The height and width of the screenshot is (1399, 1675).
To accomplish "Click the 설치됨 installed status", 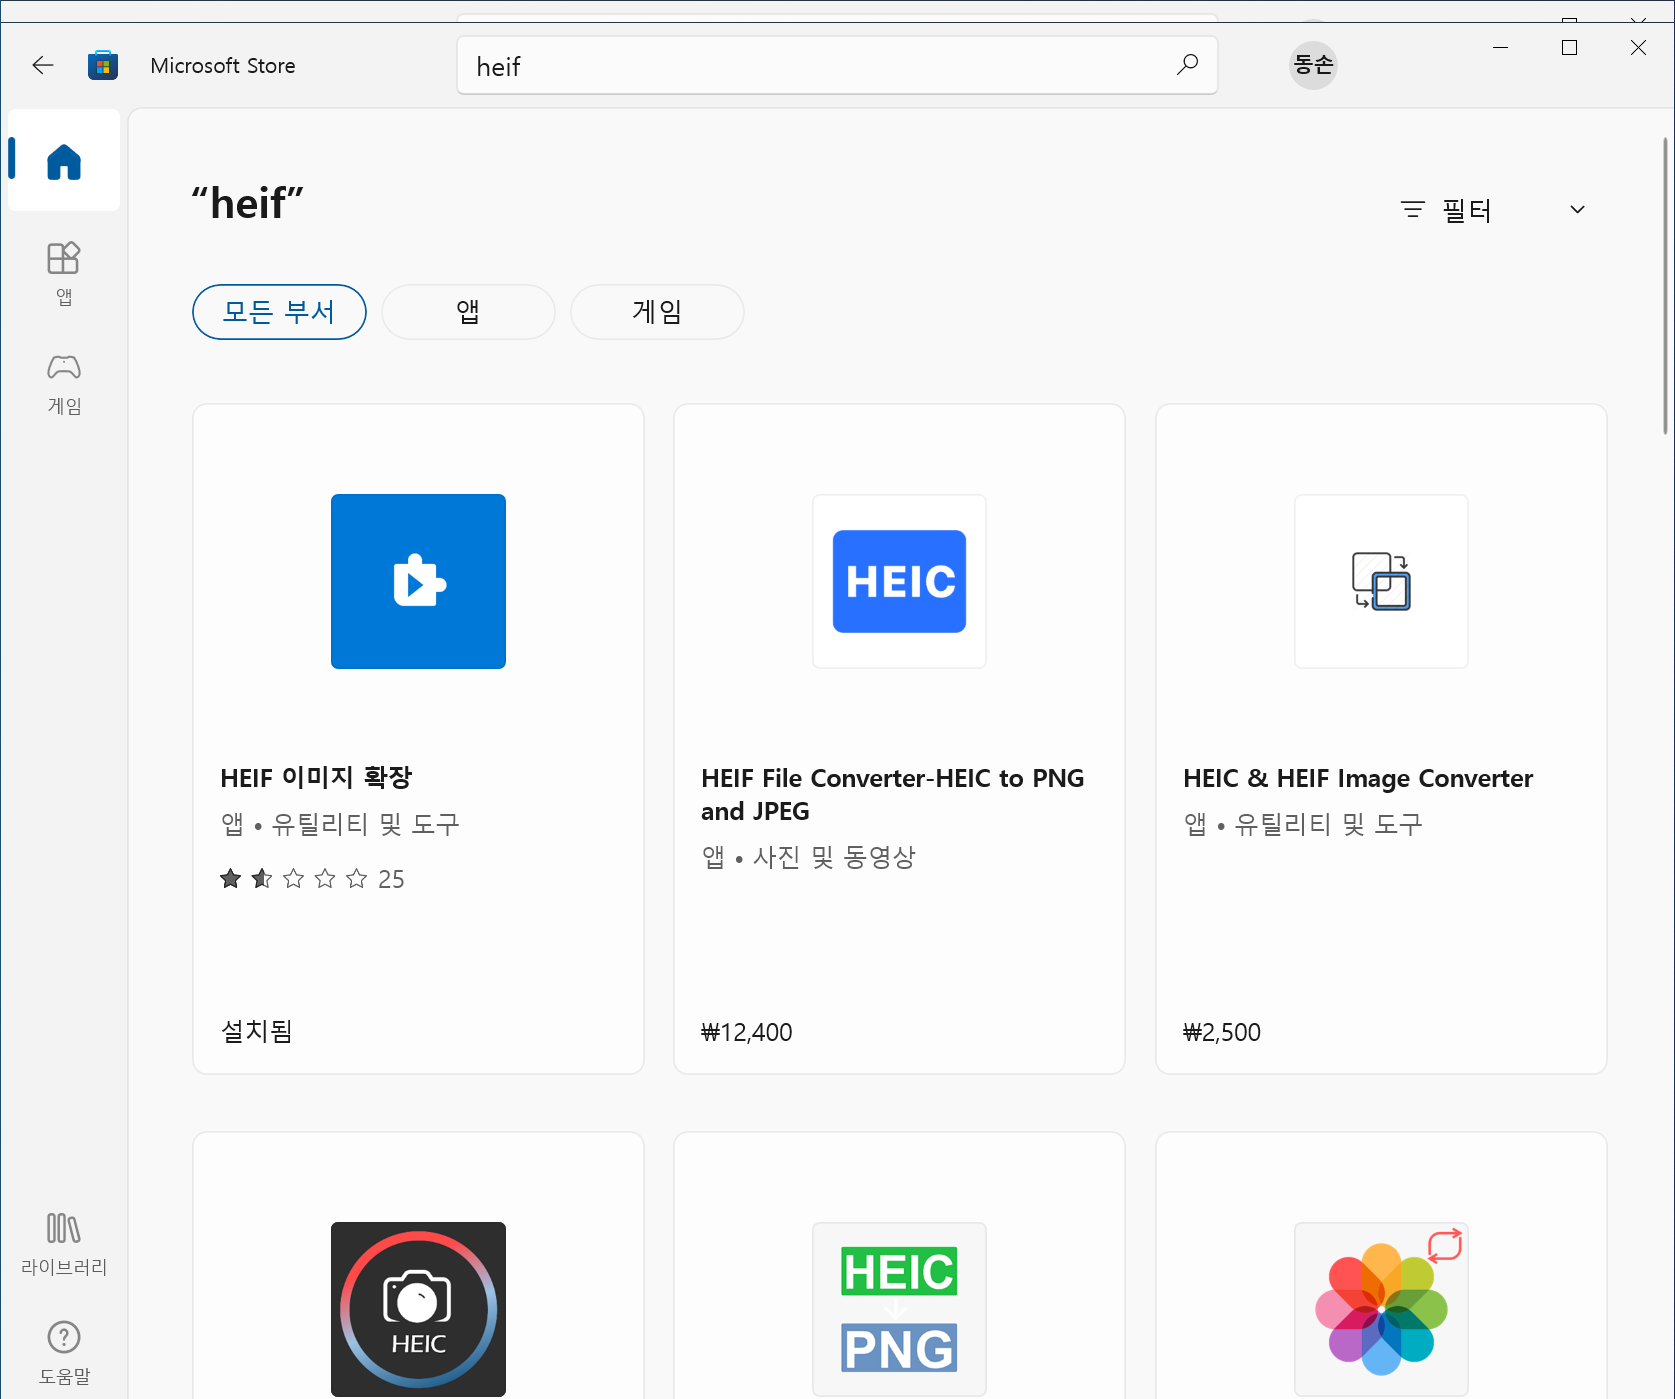I will click(x=256, y=1031).
